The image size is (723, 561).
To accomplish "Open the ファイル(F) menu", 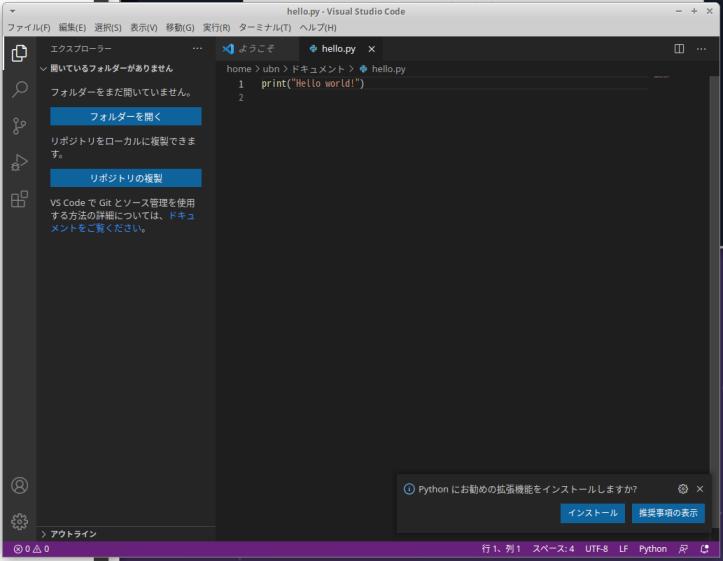I will (x=29, y=28).
